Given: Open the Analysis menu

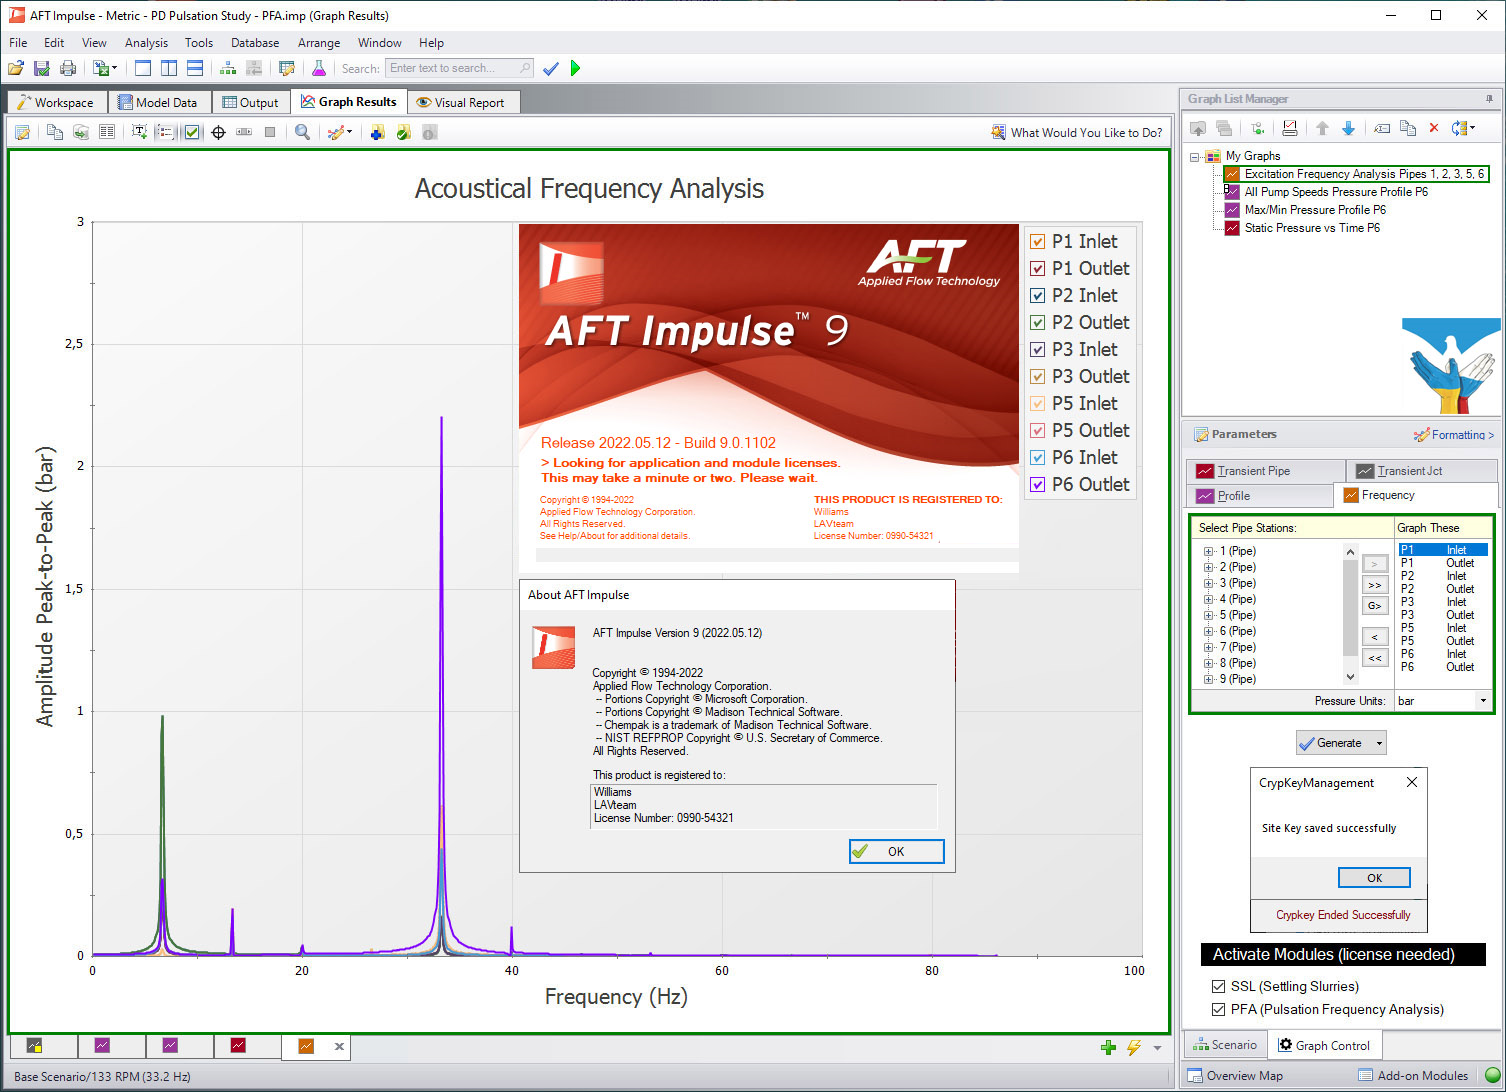Looking at the screenshot, I should [x=146, y=43].
